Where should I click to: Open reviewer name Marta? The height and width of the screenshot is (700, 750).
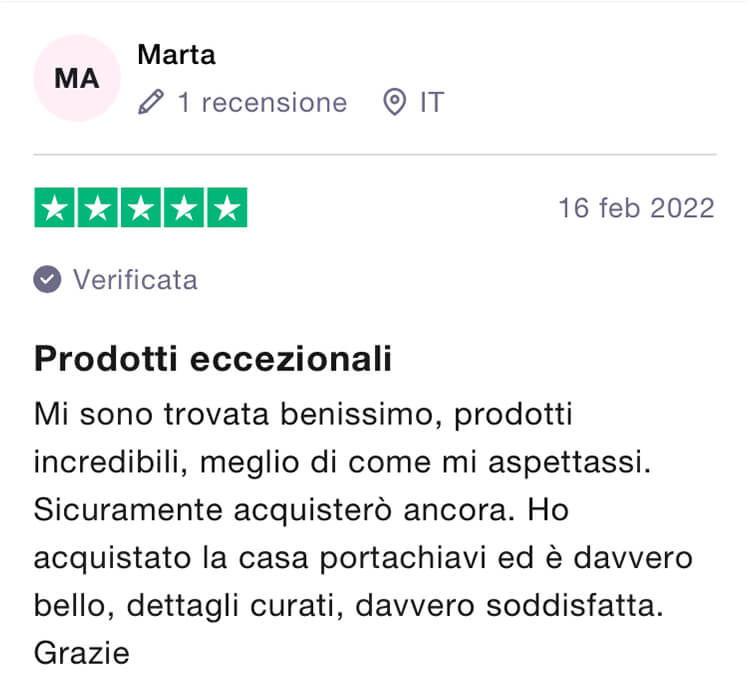point(176,55)
